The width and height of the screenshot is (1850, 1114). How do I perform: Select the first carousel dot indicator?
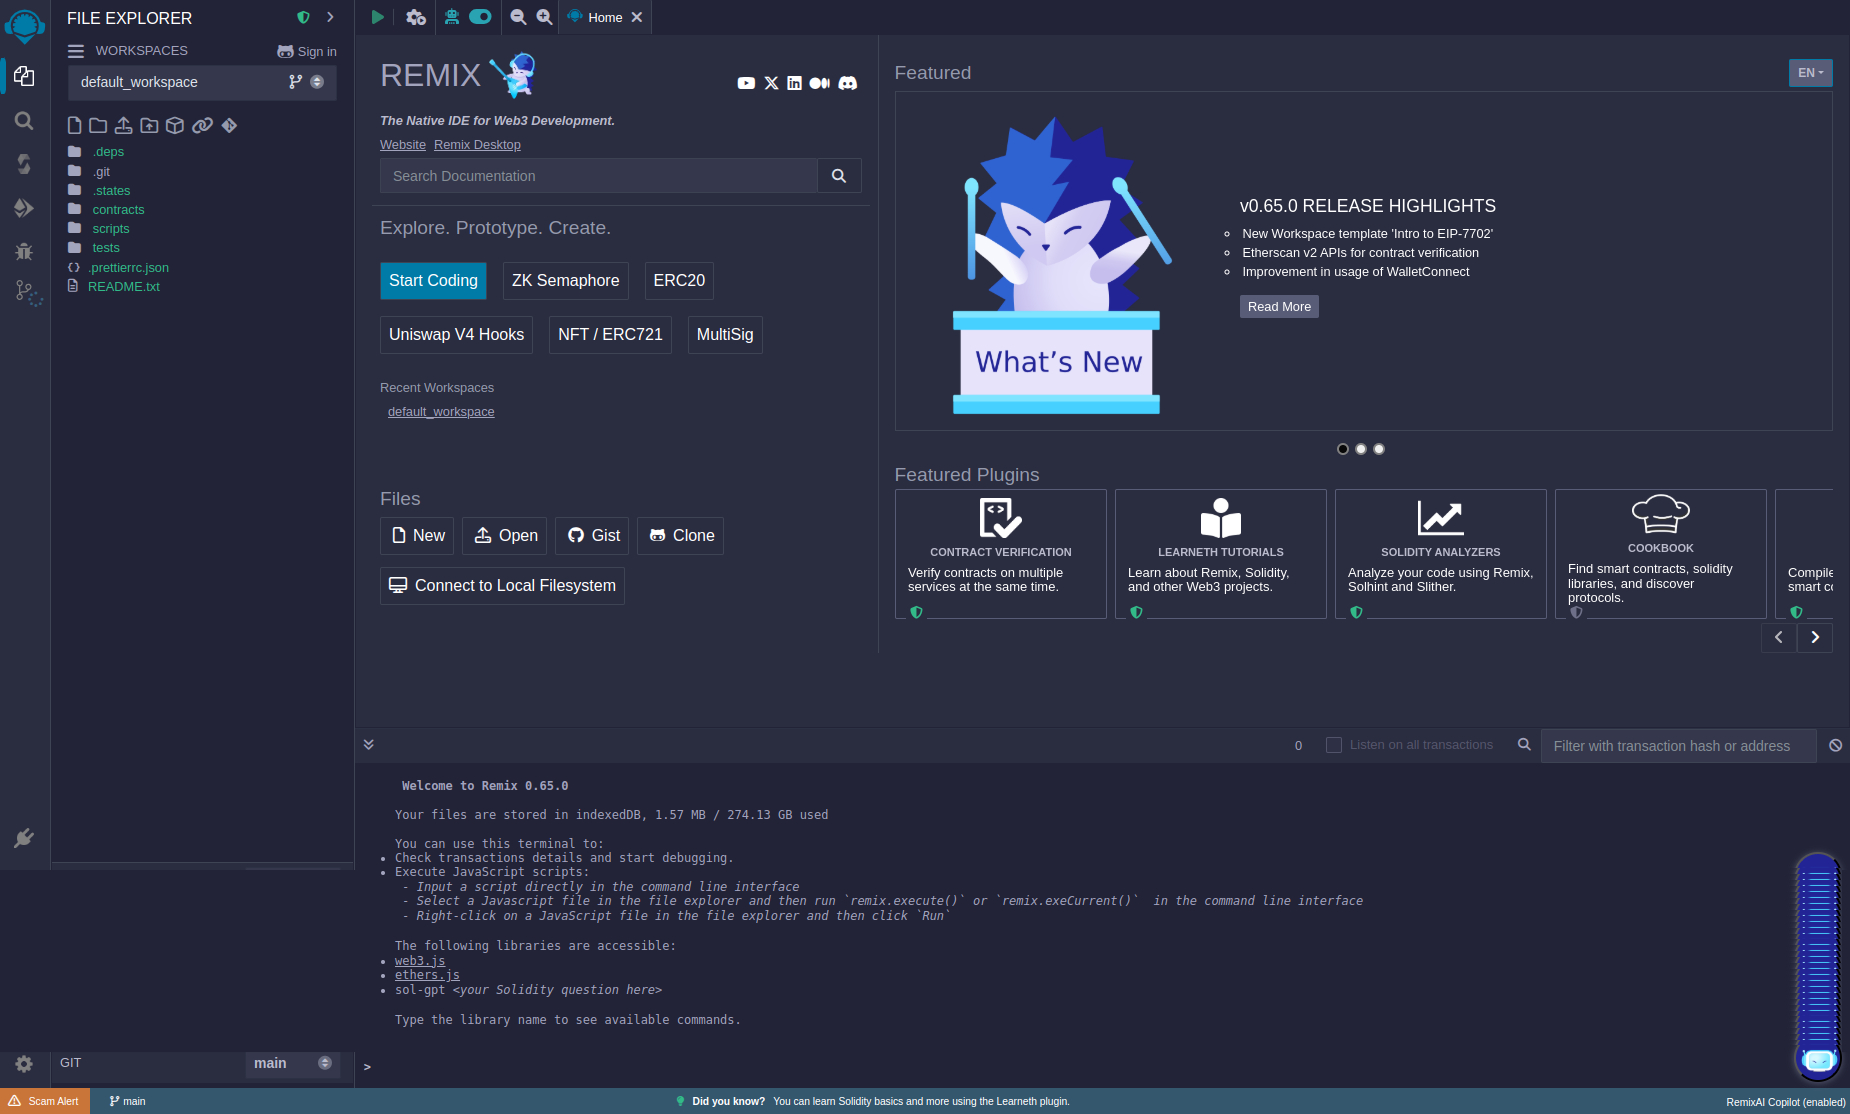click(1343, 449)
